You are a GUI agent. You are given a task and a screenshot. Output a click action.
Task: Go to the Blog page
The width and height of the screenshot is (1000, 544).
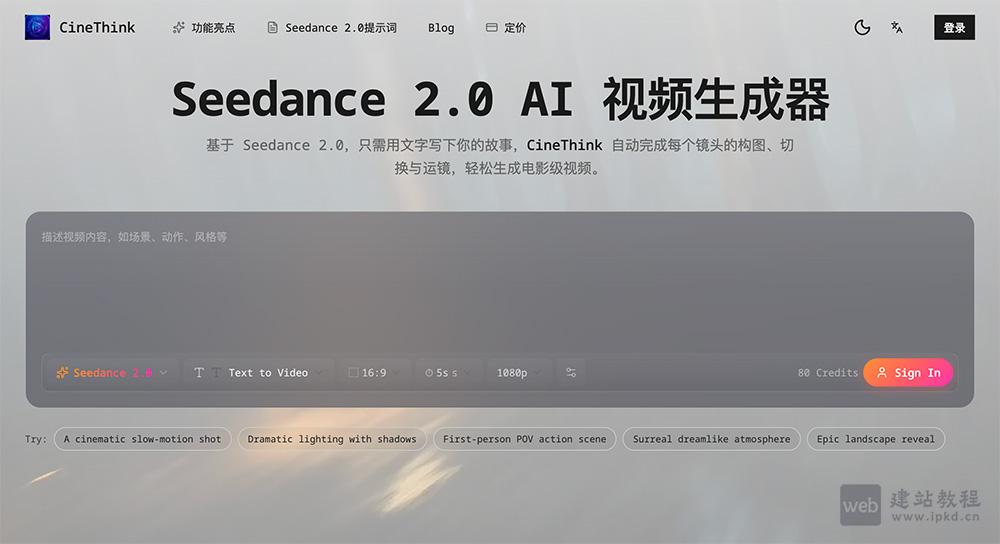coord(441,28)
